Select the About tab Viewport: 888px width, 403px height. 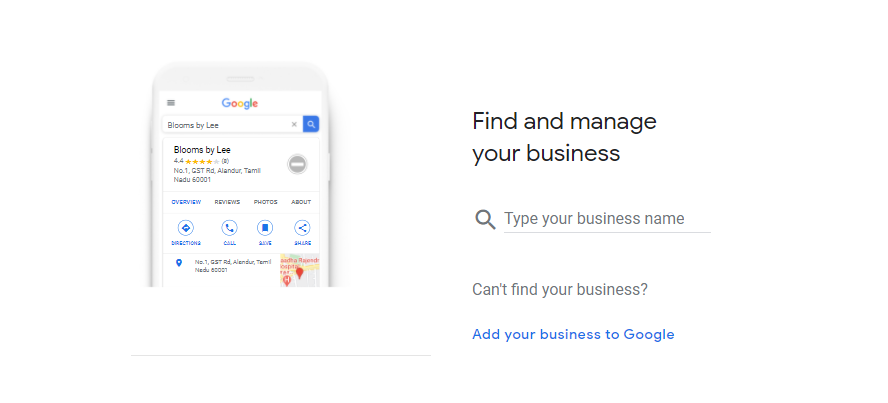pos(301,202)
